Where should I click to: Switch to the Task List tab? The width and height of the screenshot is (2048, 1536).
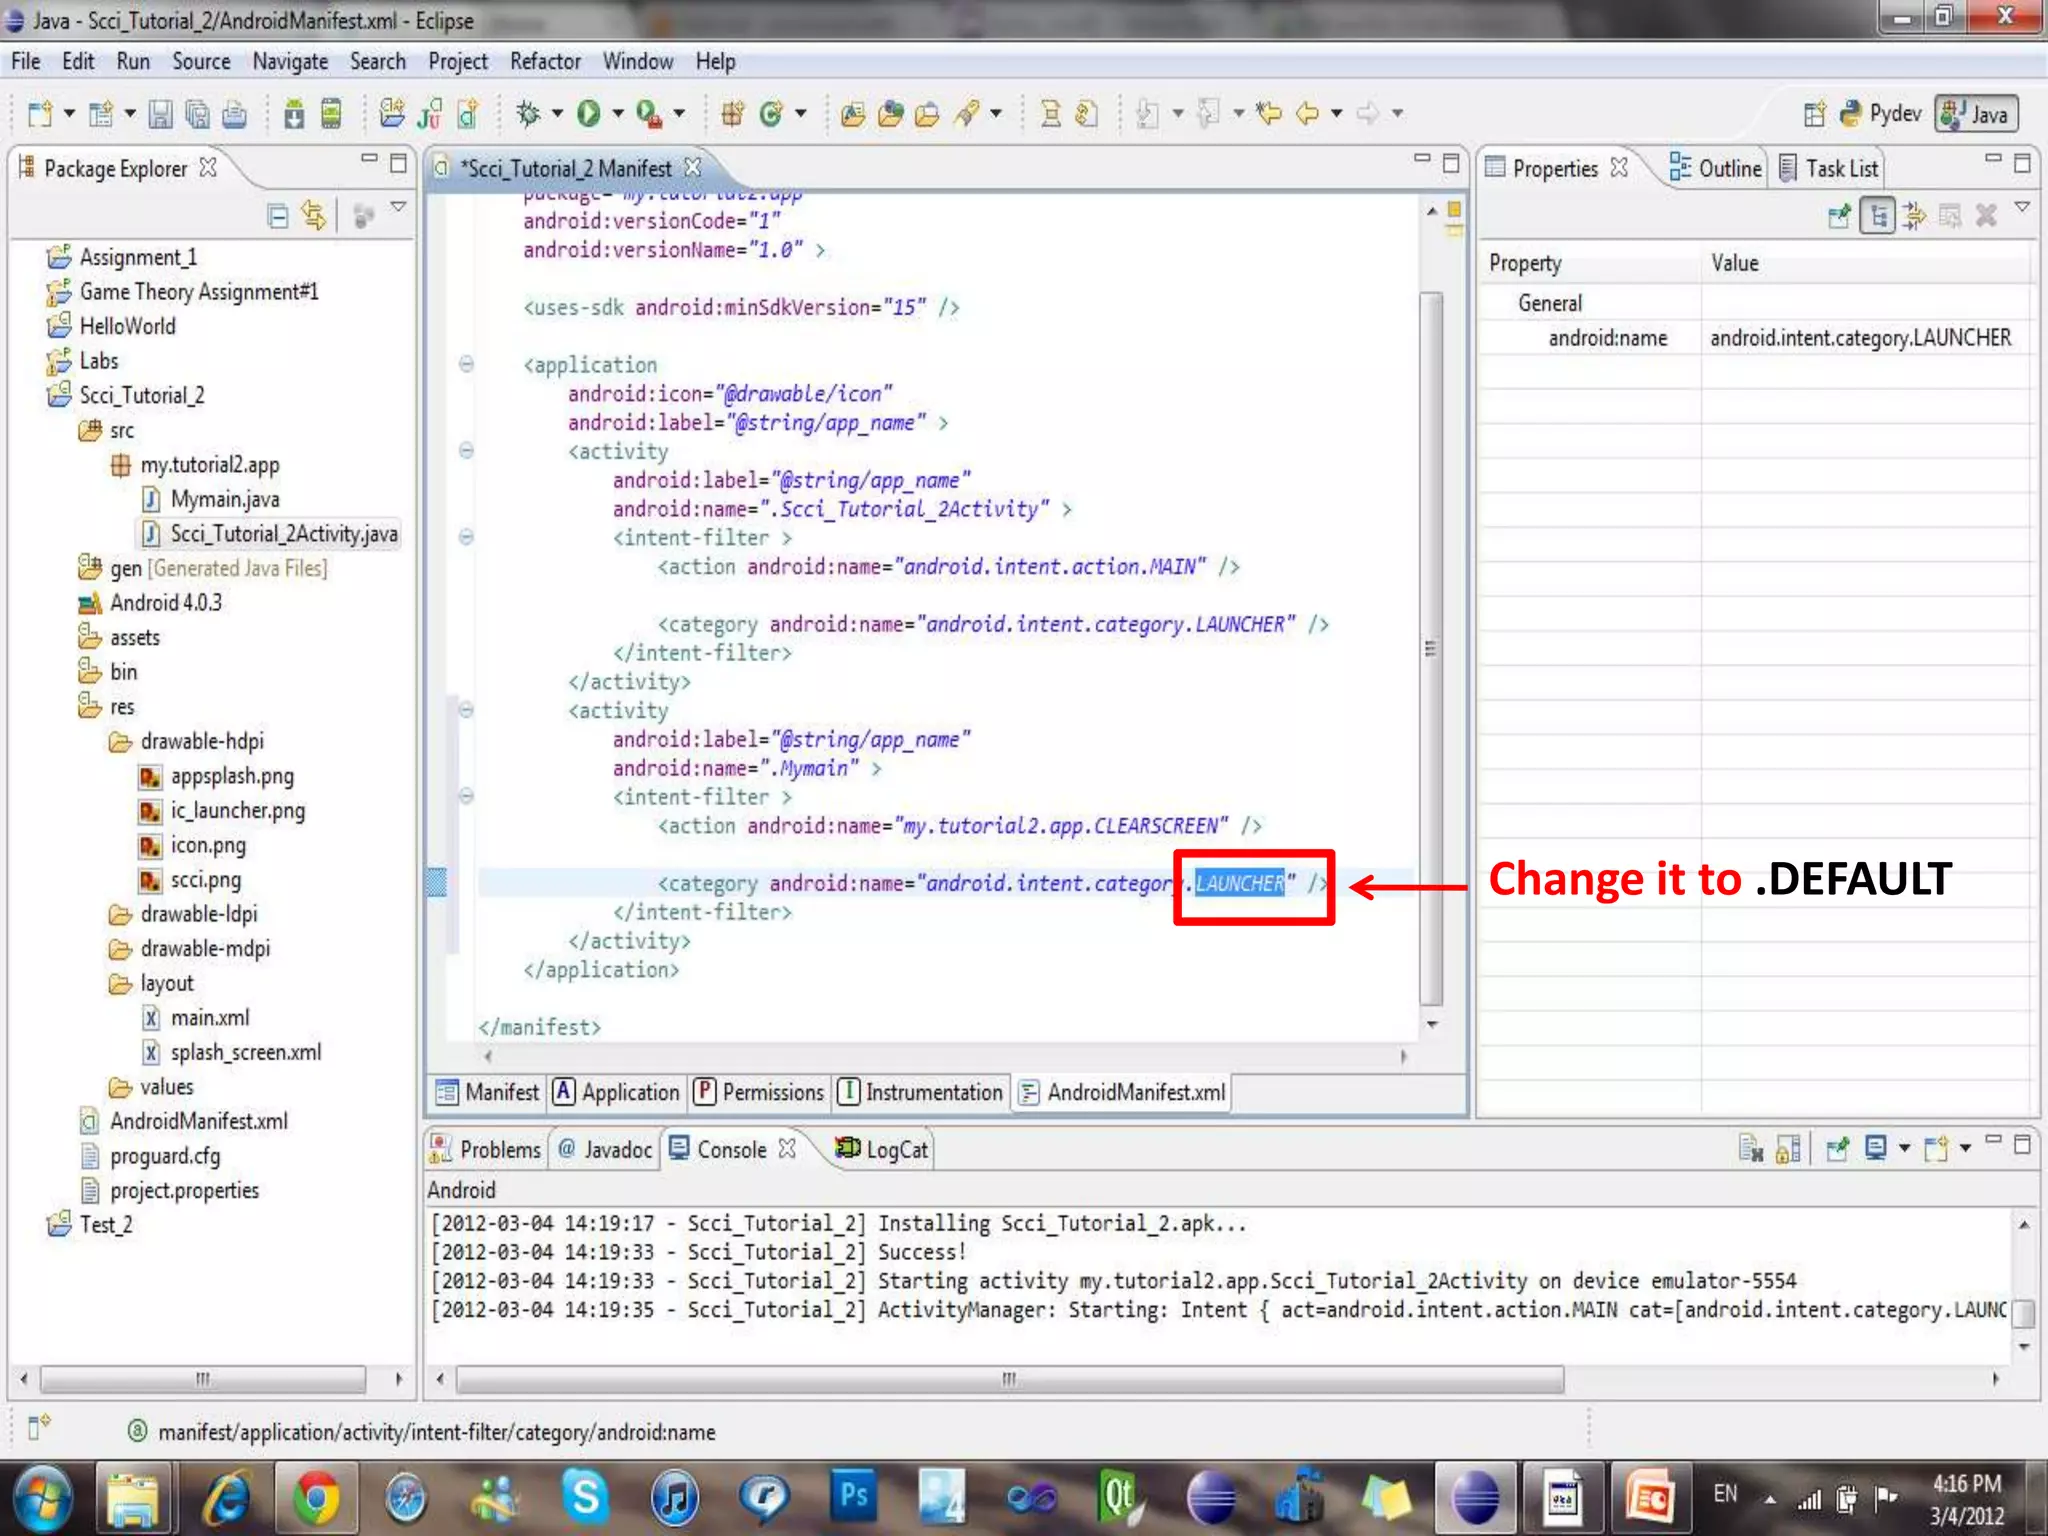[x=1830, y=168]
